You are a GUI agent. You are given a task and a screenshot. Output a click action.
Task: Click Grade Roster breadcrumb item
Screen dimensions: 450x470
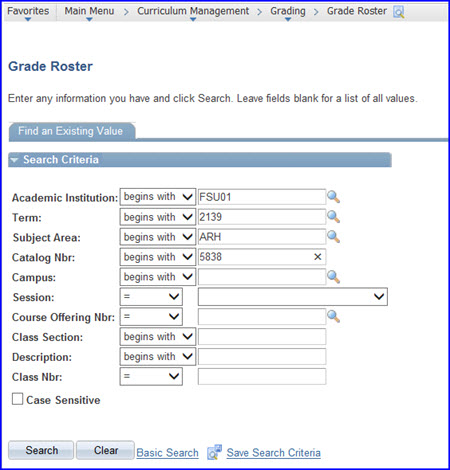[357, 11]
